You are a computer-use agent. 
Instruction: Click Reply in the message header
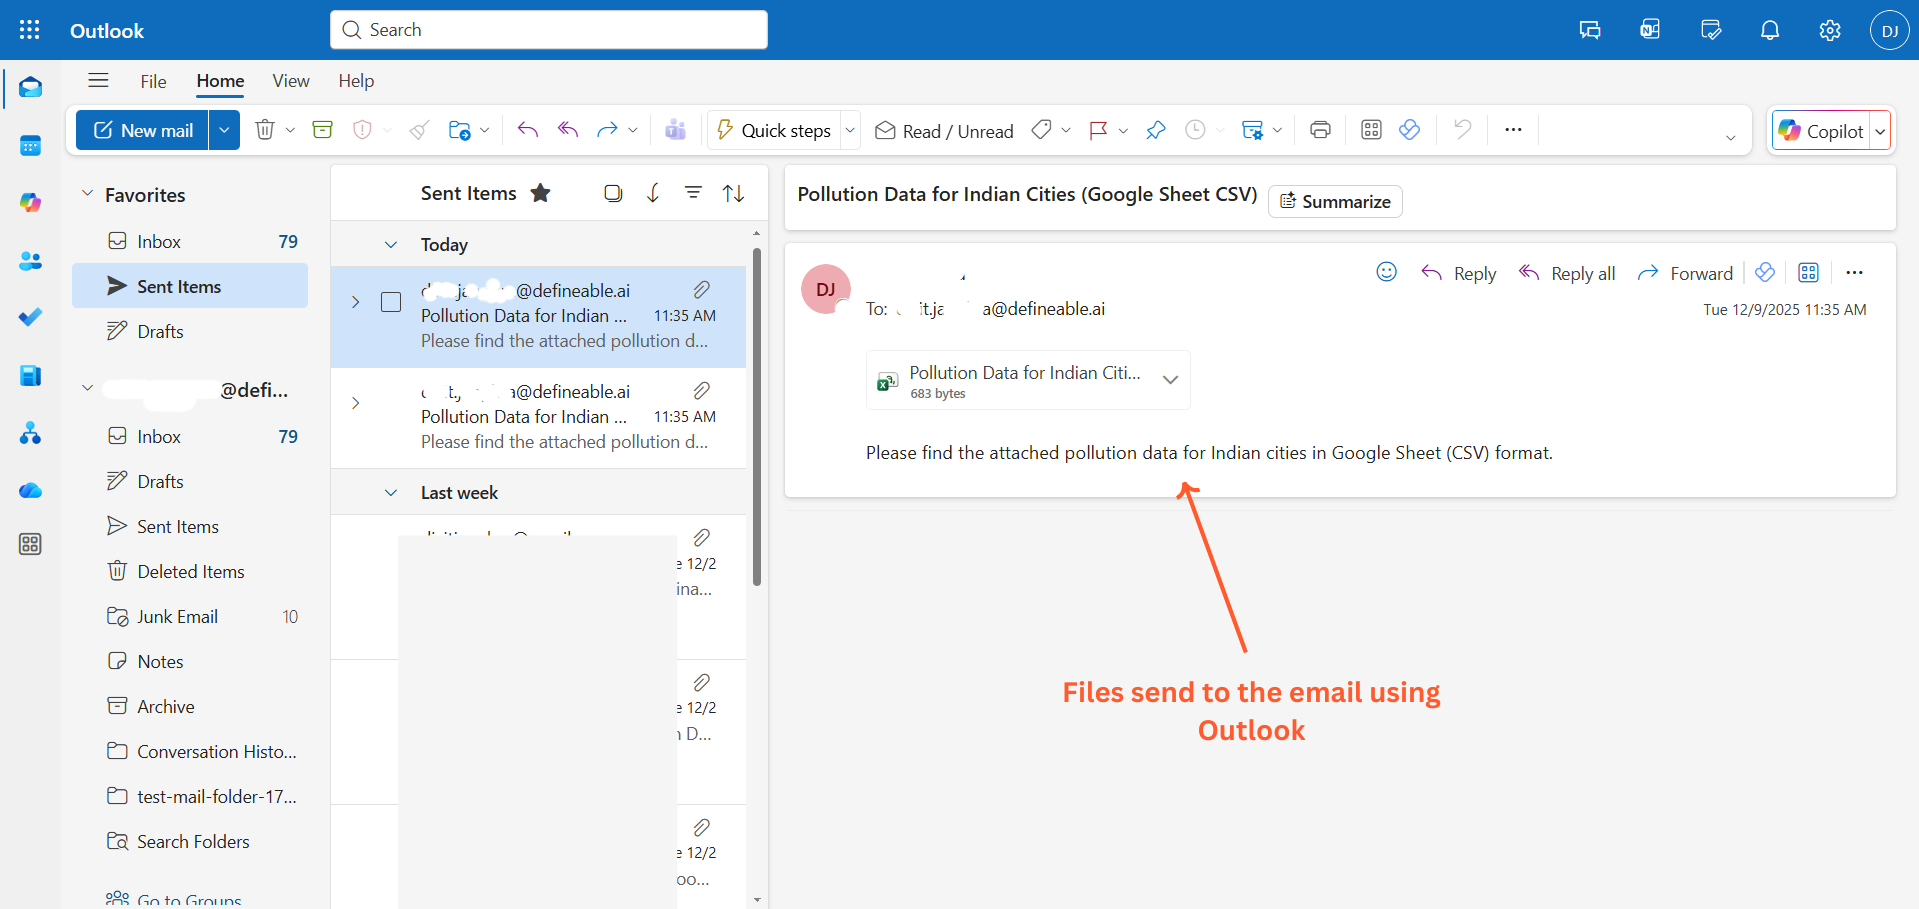[x=1459, y=273]
